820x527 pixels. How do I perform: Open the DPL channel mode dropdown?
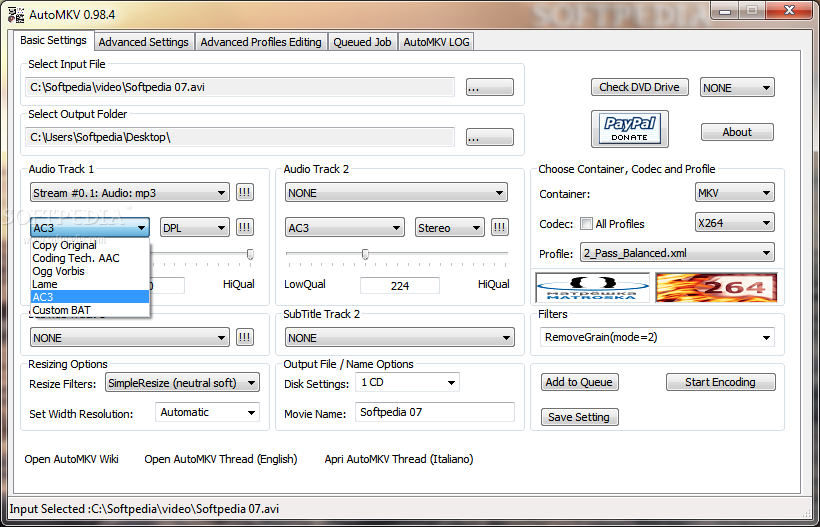pos(195,228)
